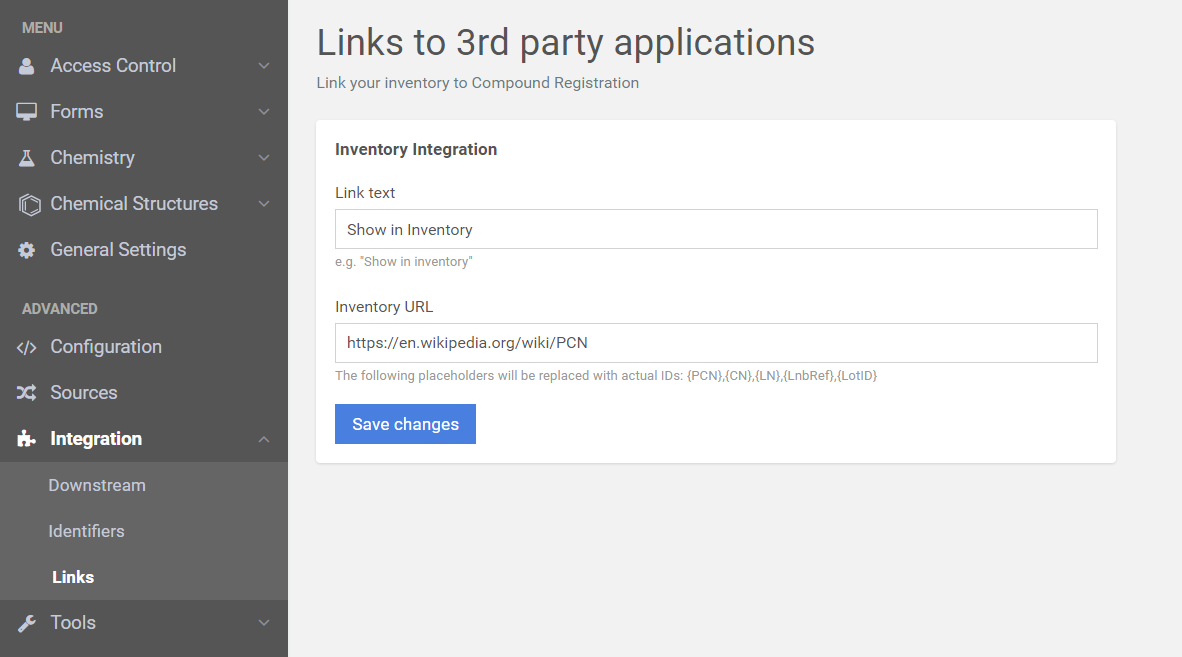Collapse the Integration section chevron
The image size is (1182, 657).
coord(264,439)
